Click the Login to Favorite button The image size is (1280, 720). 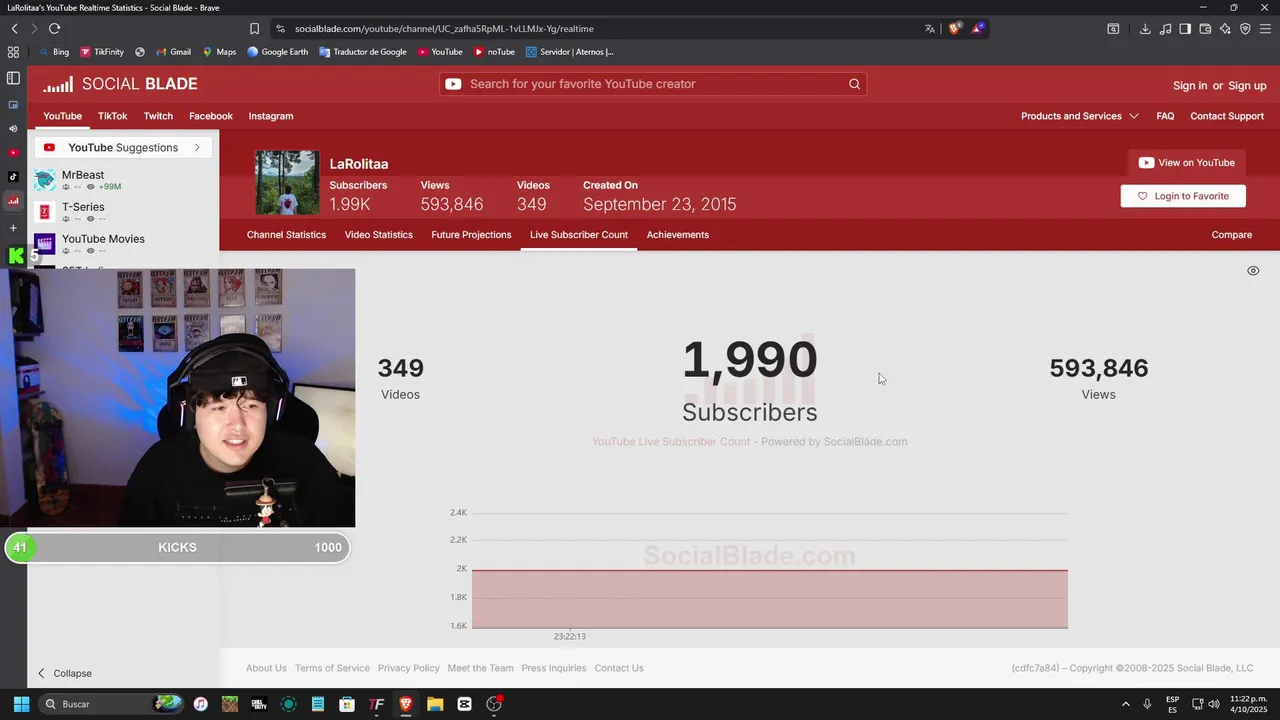[x=1183, y=196]
